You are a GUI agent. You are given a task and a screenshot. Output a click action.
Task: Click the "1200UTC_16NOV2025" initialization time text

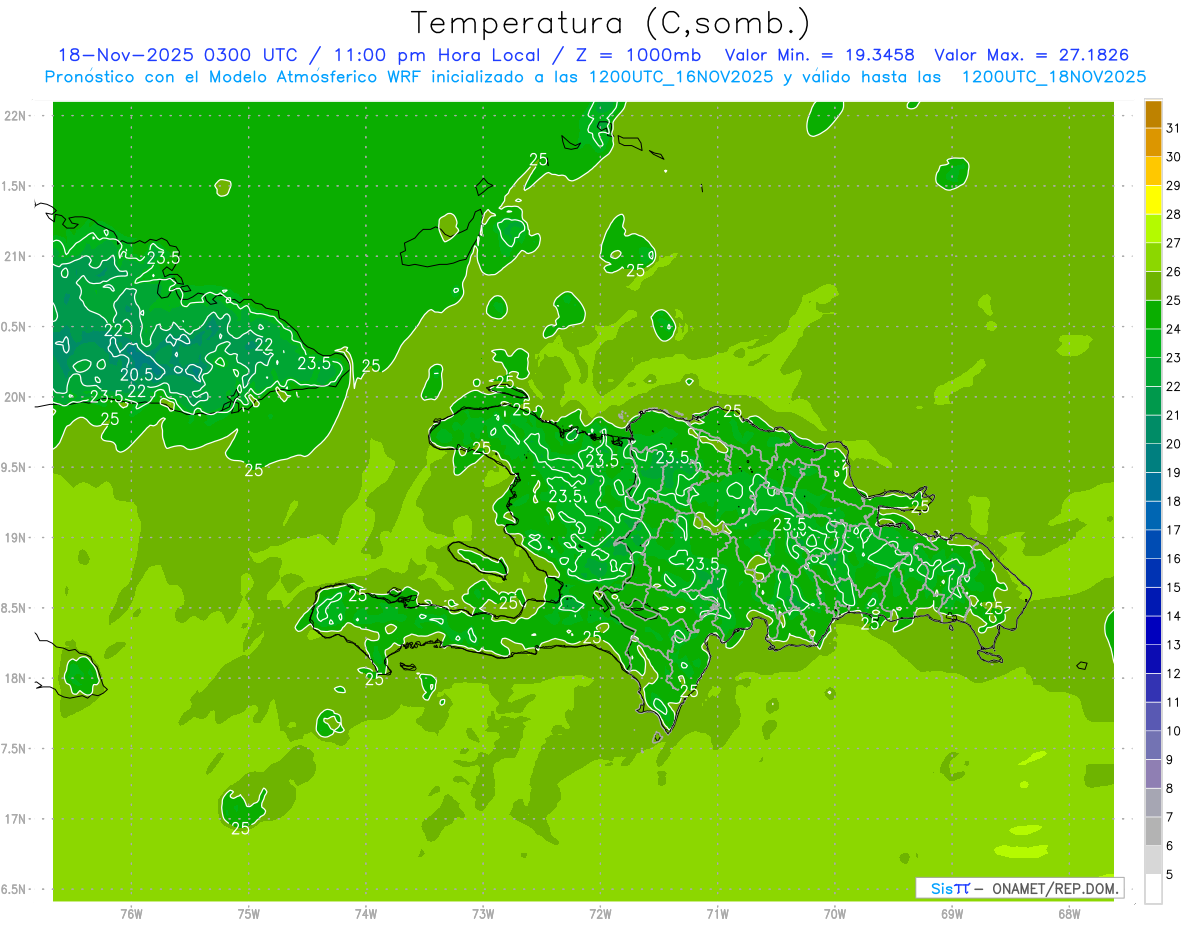tap(680, 77)
